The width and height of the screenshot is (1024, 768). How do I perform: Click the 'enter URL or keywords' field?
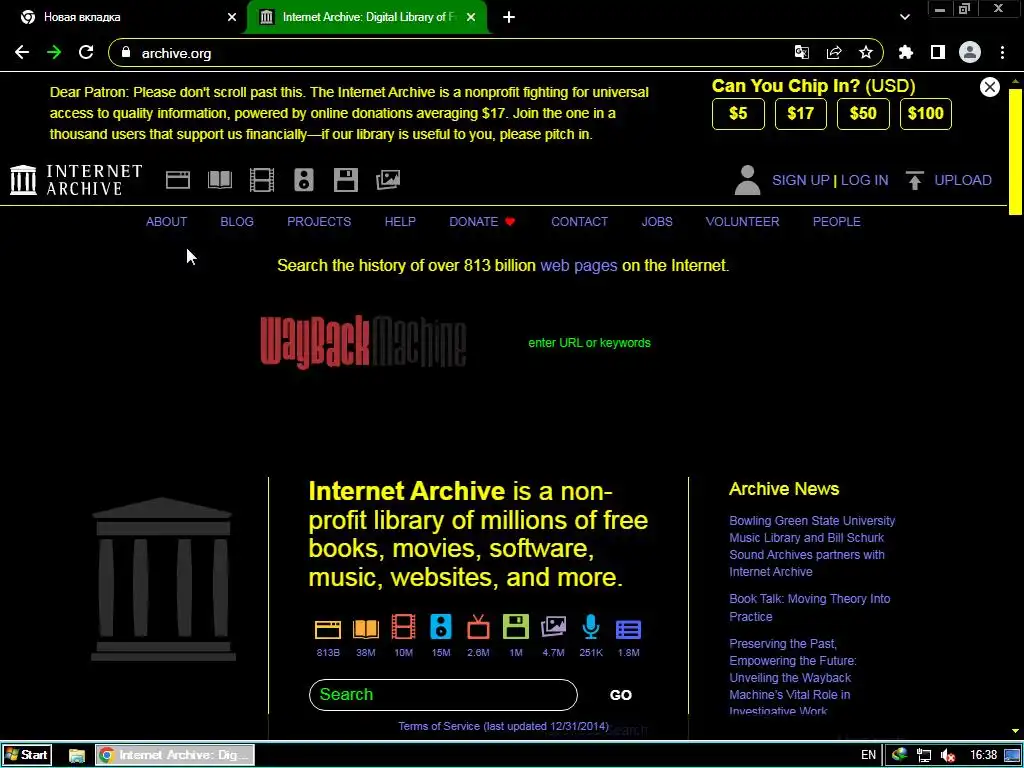589,343
